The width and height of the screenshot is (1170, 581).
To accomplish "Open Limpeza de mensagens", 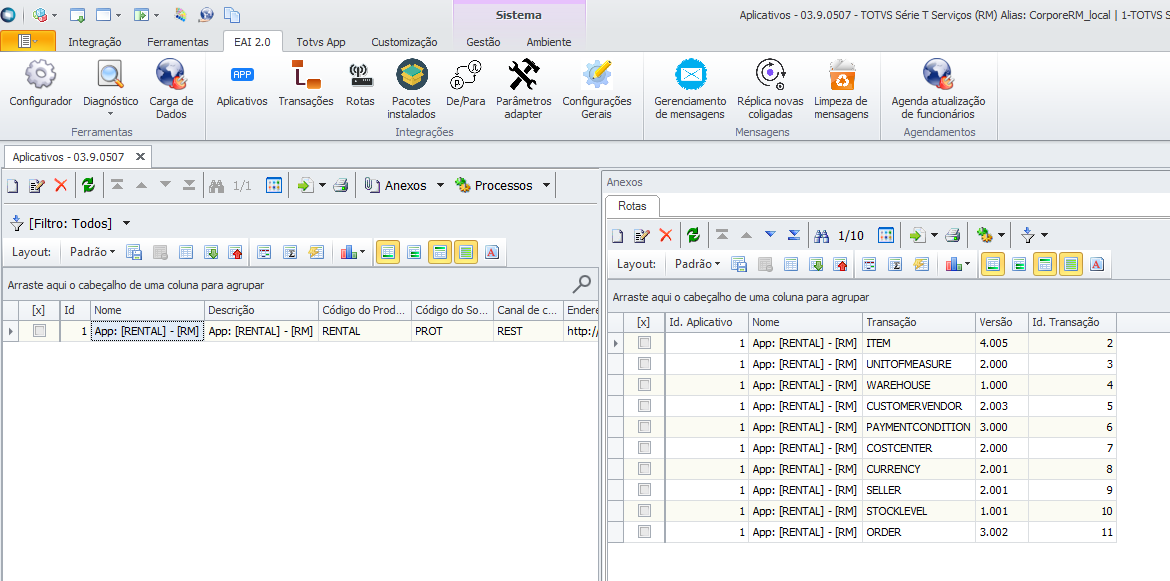I will pos(841,88).
